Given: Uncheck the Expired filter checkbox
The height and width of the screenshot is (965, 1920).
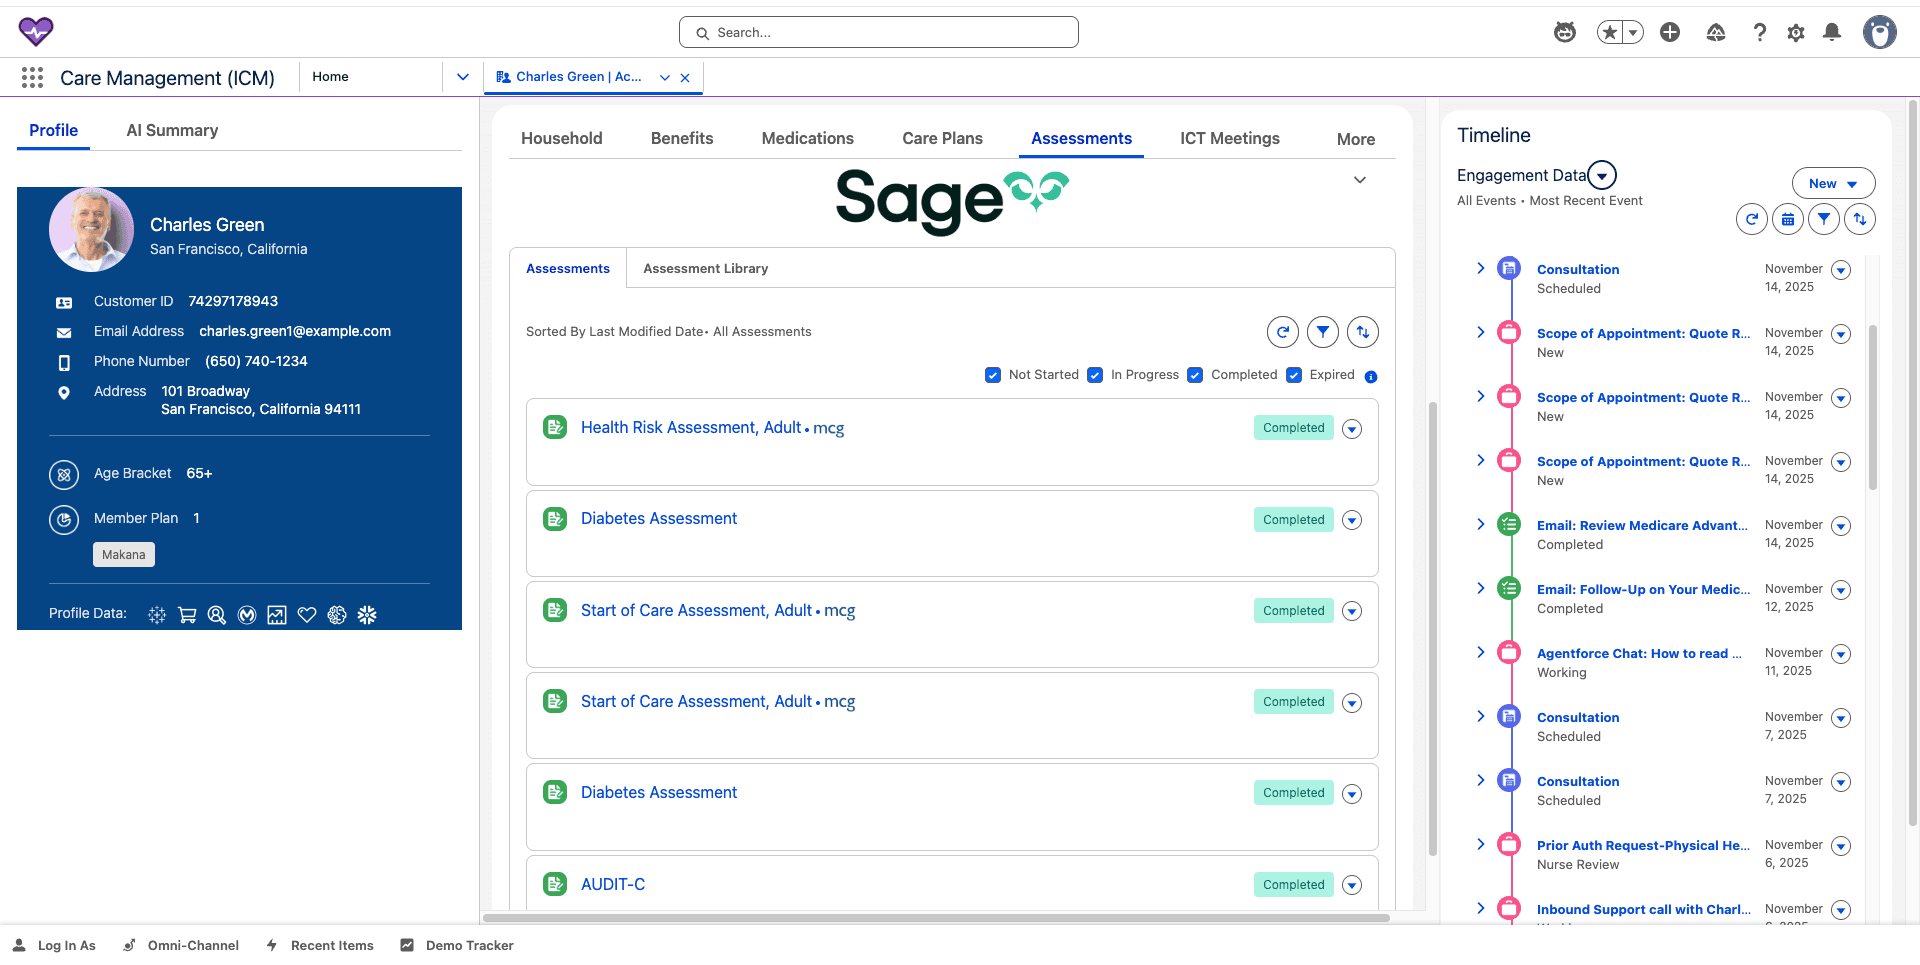Looking at the screenshot, I should [x=1294, y=375].
